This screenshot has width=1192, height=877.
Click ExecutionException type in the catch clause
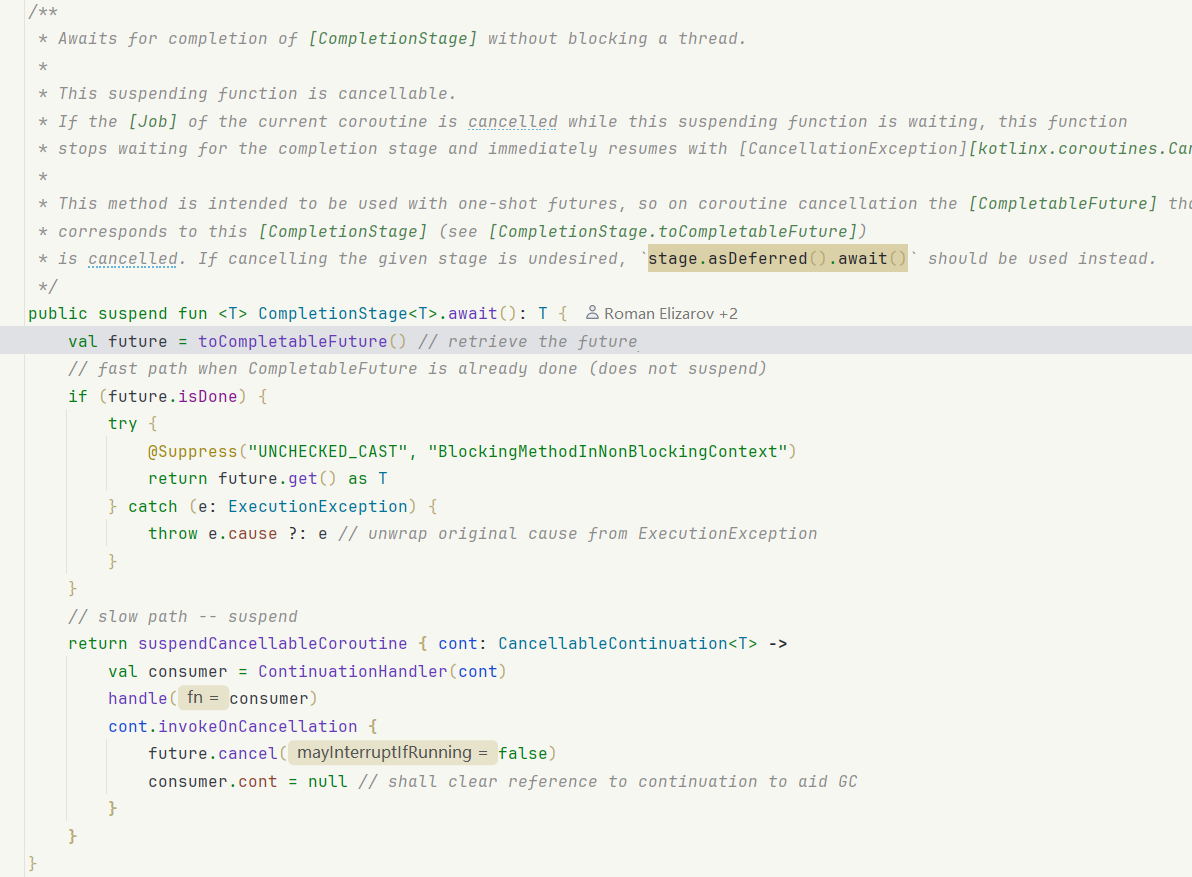pos(318,506)
